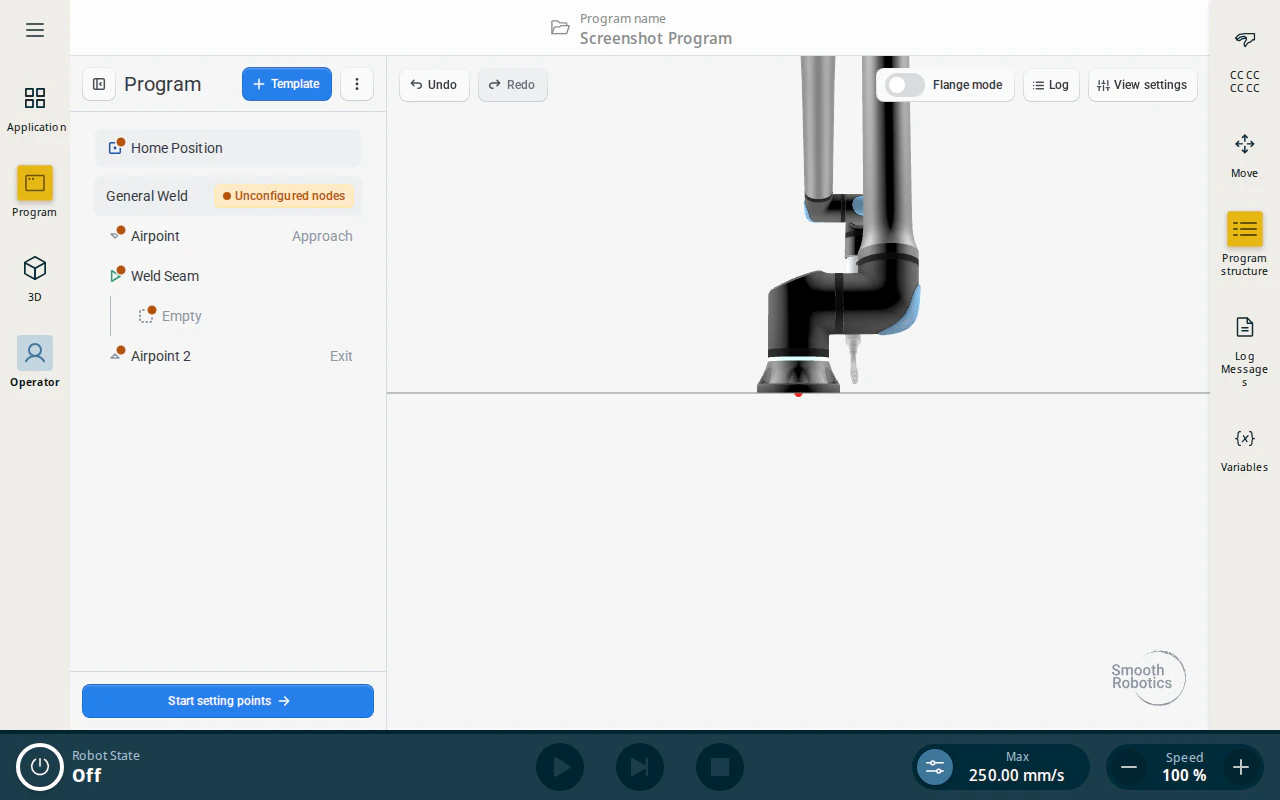Open the Variables panel
1280x800 pixels.
click(1245, 449)
